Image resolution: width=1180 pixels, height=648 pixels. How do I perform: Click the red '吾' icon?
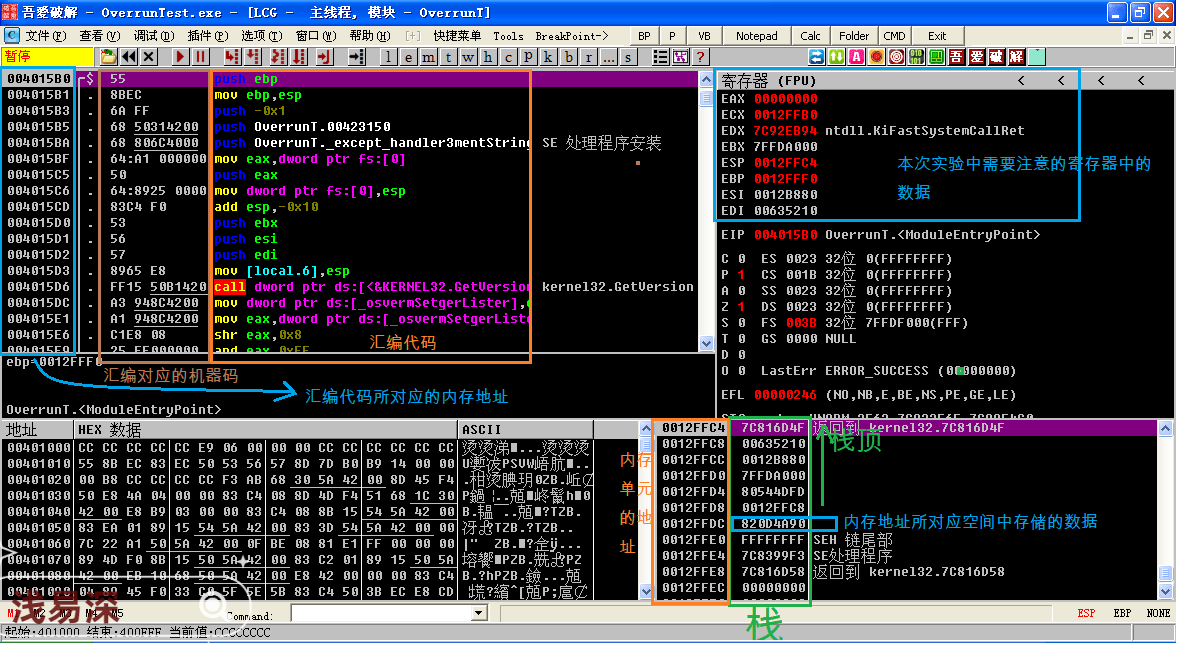[956, 56]
